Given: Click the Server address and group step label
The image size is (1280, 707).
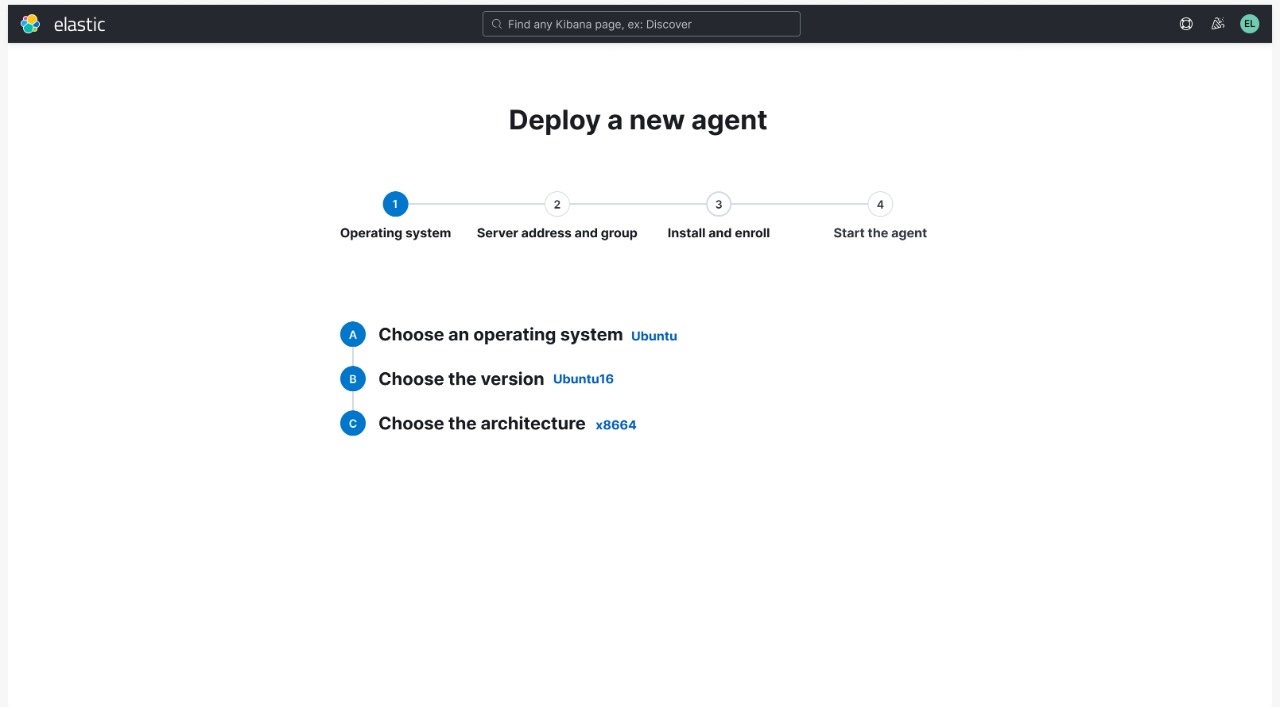Looking at the screenshot, I should pyautogui.click(x=557, y=232).
